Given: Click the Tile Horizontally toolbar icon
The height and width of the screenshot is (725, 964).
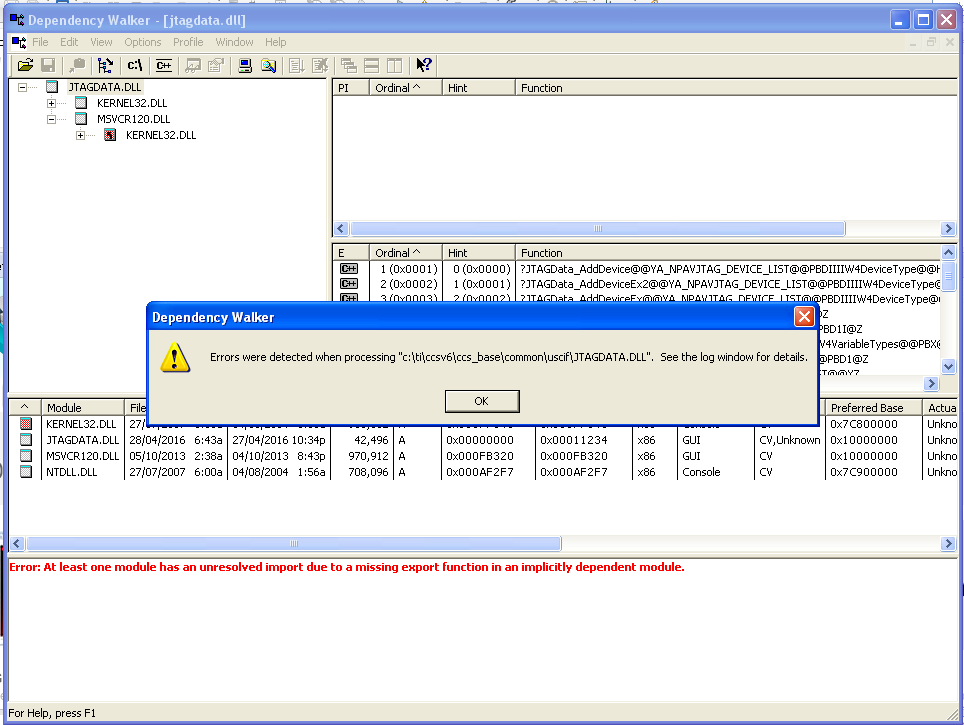Looking at the screenshot, I should coord(371,65).
